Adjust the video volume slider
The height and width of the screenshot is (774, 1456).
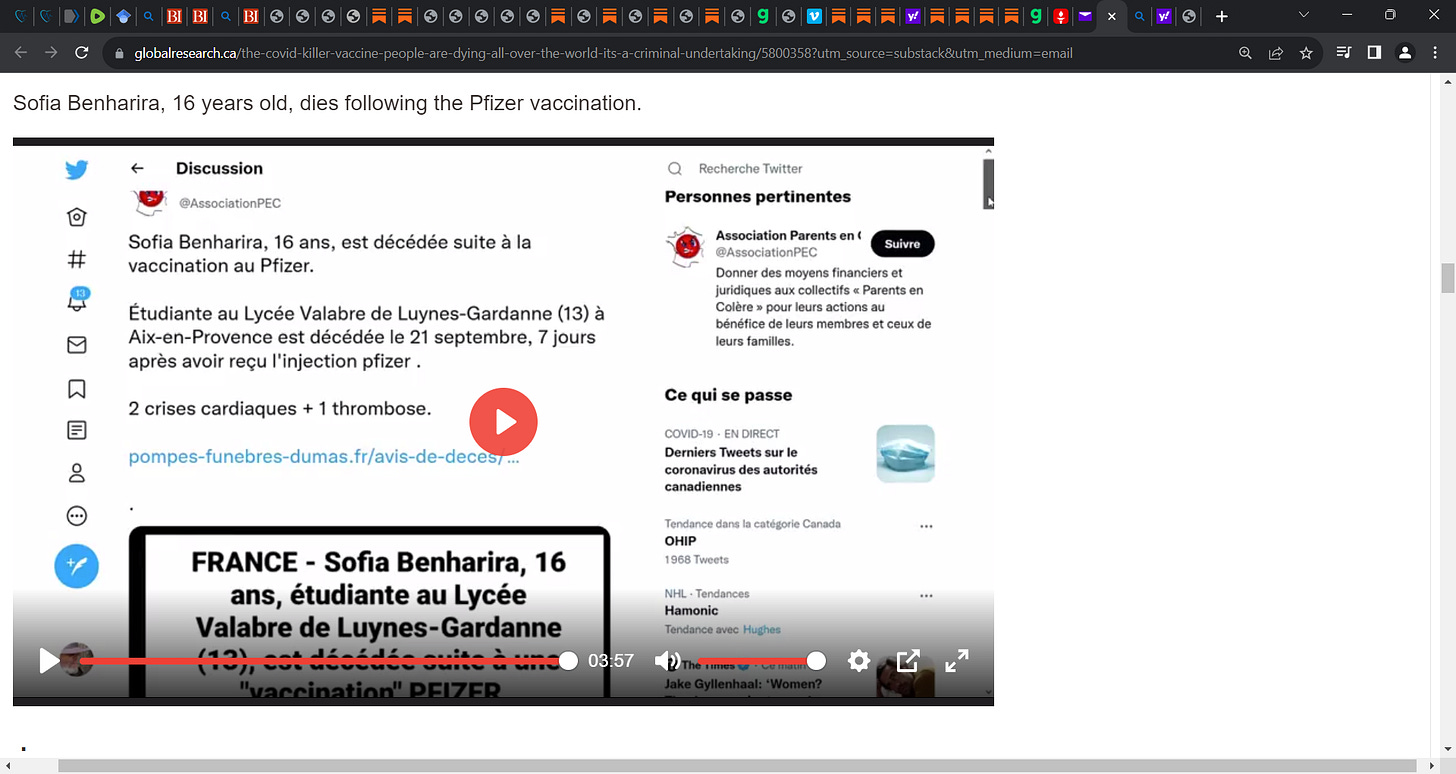[761, 660]
